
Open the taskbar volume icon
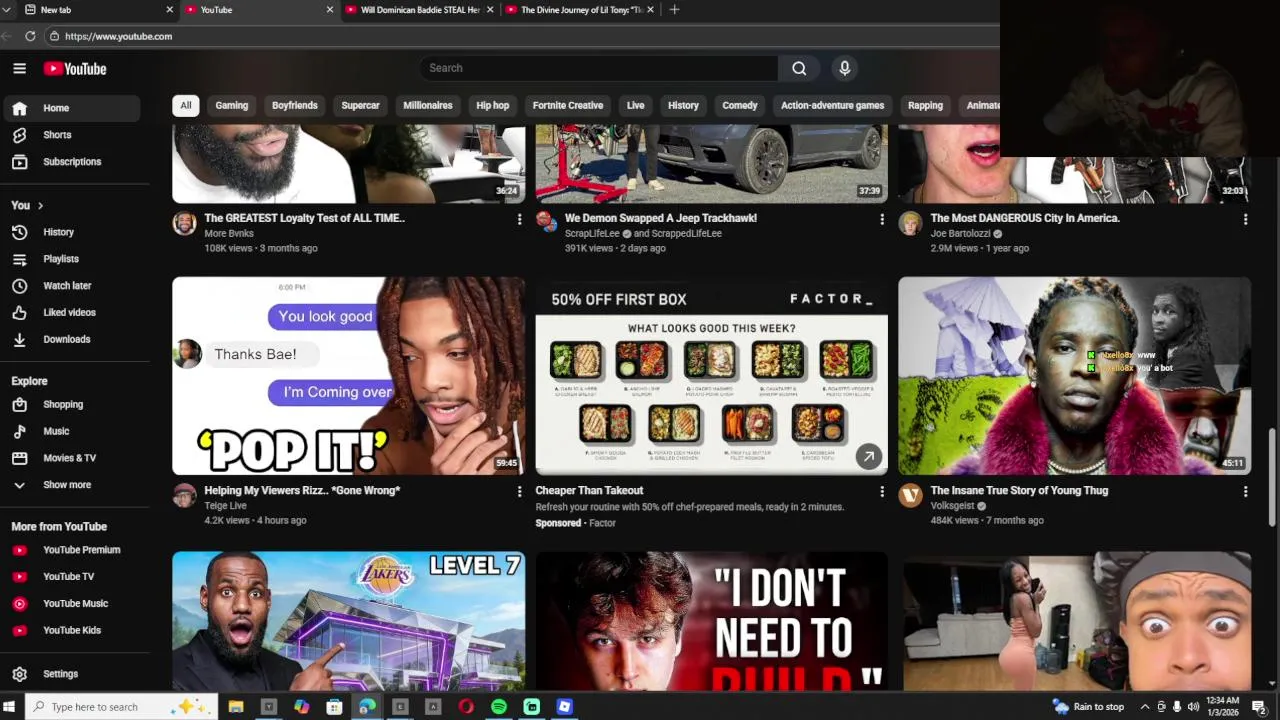1193,707
